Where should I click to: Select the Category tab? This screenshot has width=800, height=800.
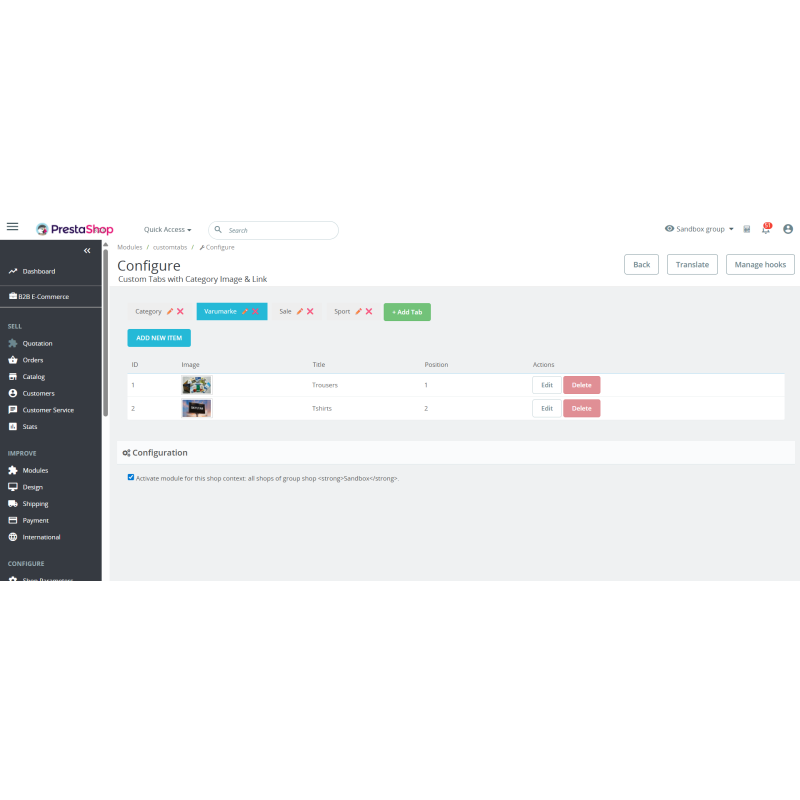tap(148, 312)
